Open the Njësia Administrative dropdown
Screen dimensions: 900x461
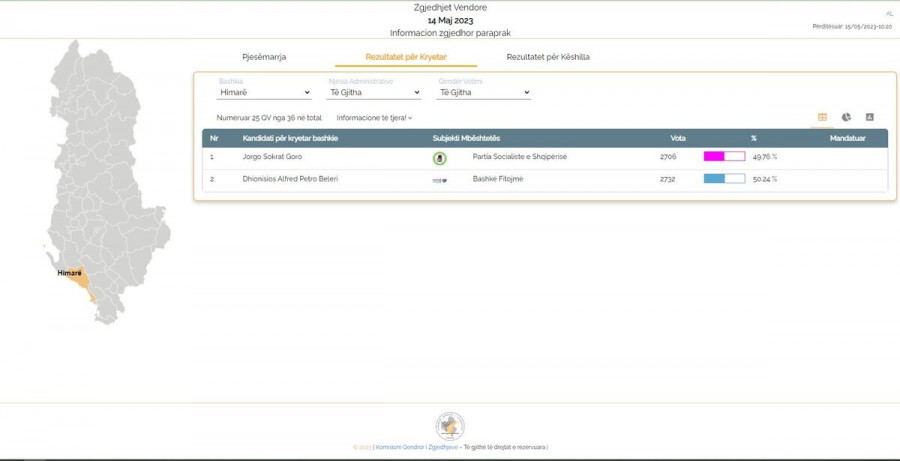374,93
